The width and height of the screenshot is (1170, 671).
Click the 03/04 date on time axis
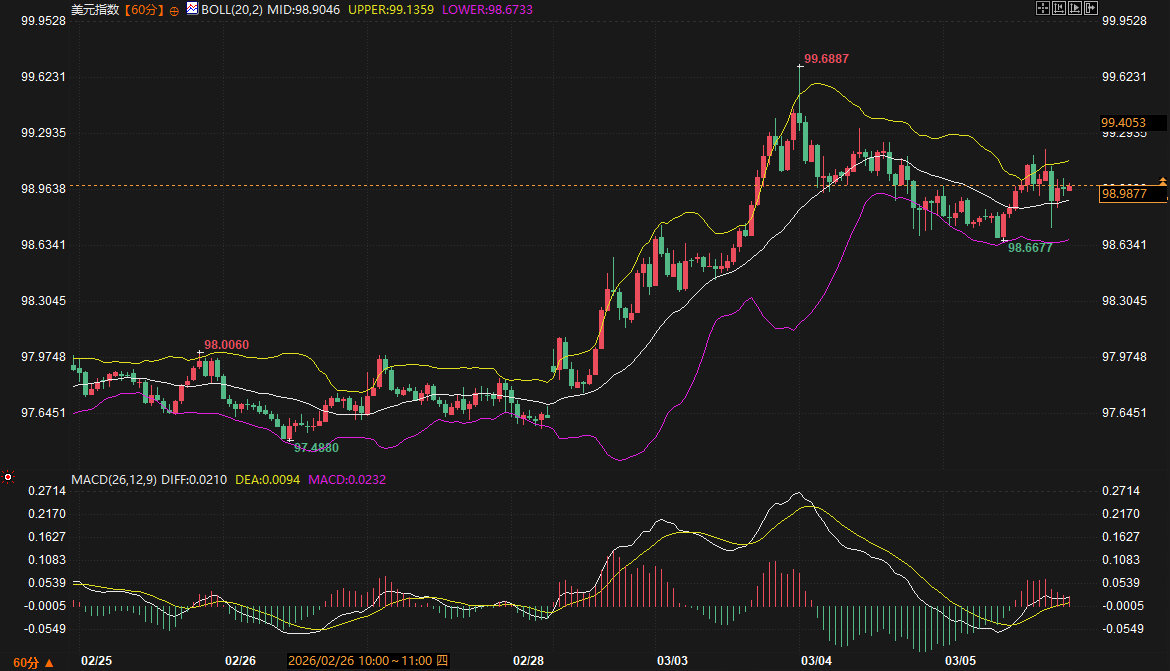(x=817, y=661)
